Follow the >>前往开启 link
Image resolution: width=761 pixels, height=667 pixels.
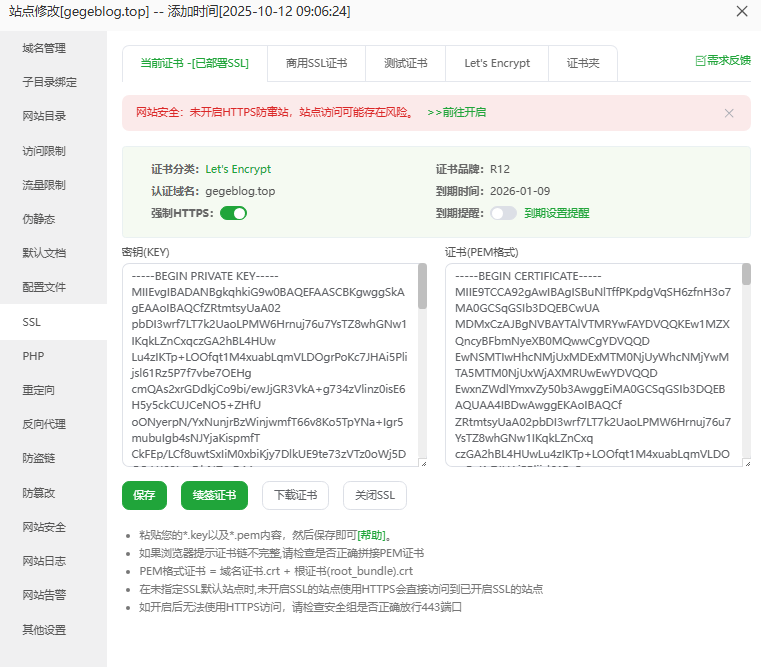coord(457,112)
